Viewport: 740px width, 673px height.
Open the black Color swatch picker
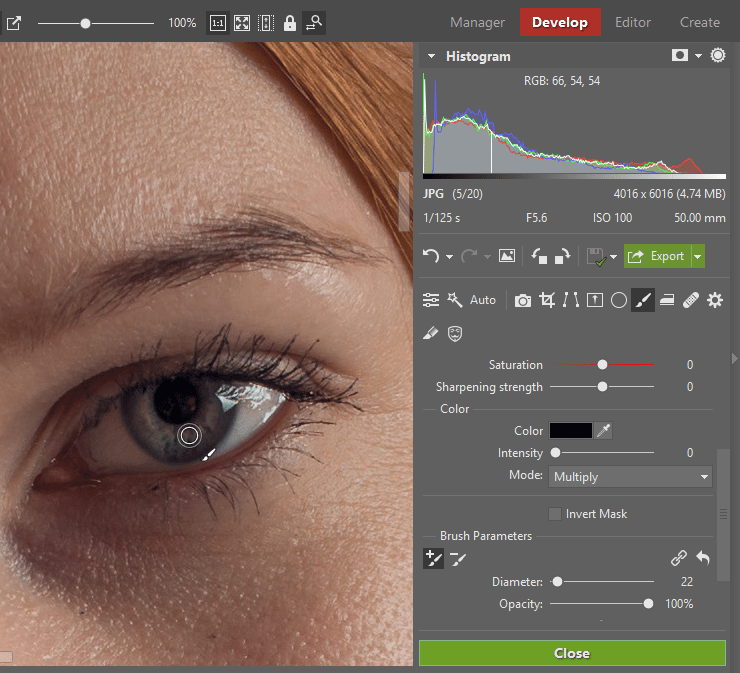(x=571, y=430)
